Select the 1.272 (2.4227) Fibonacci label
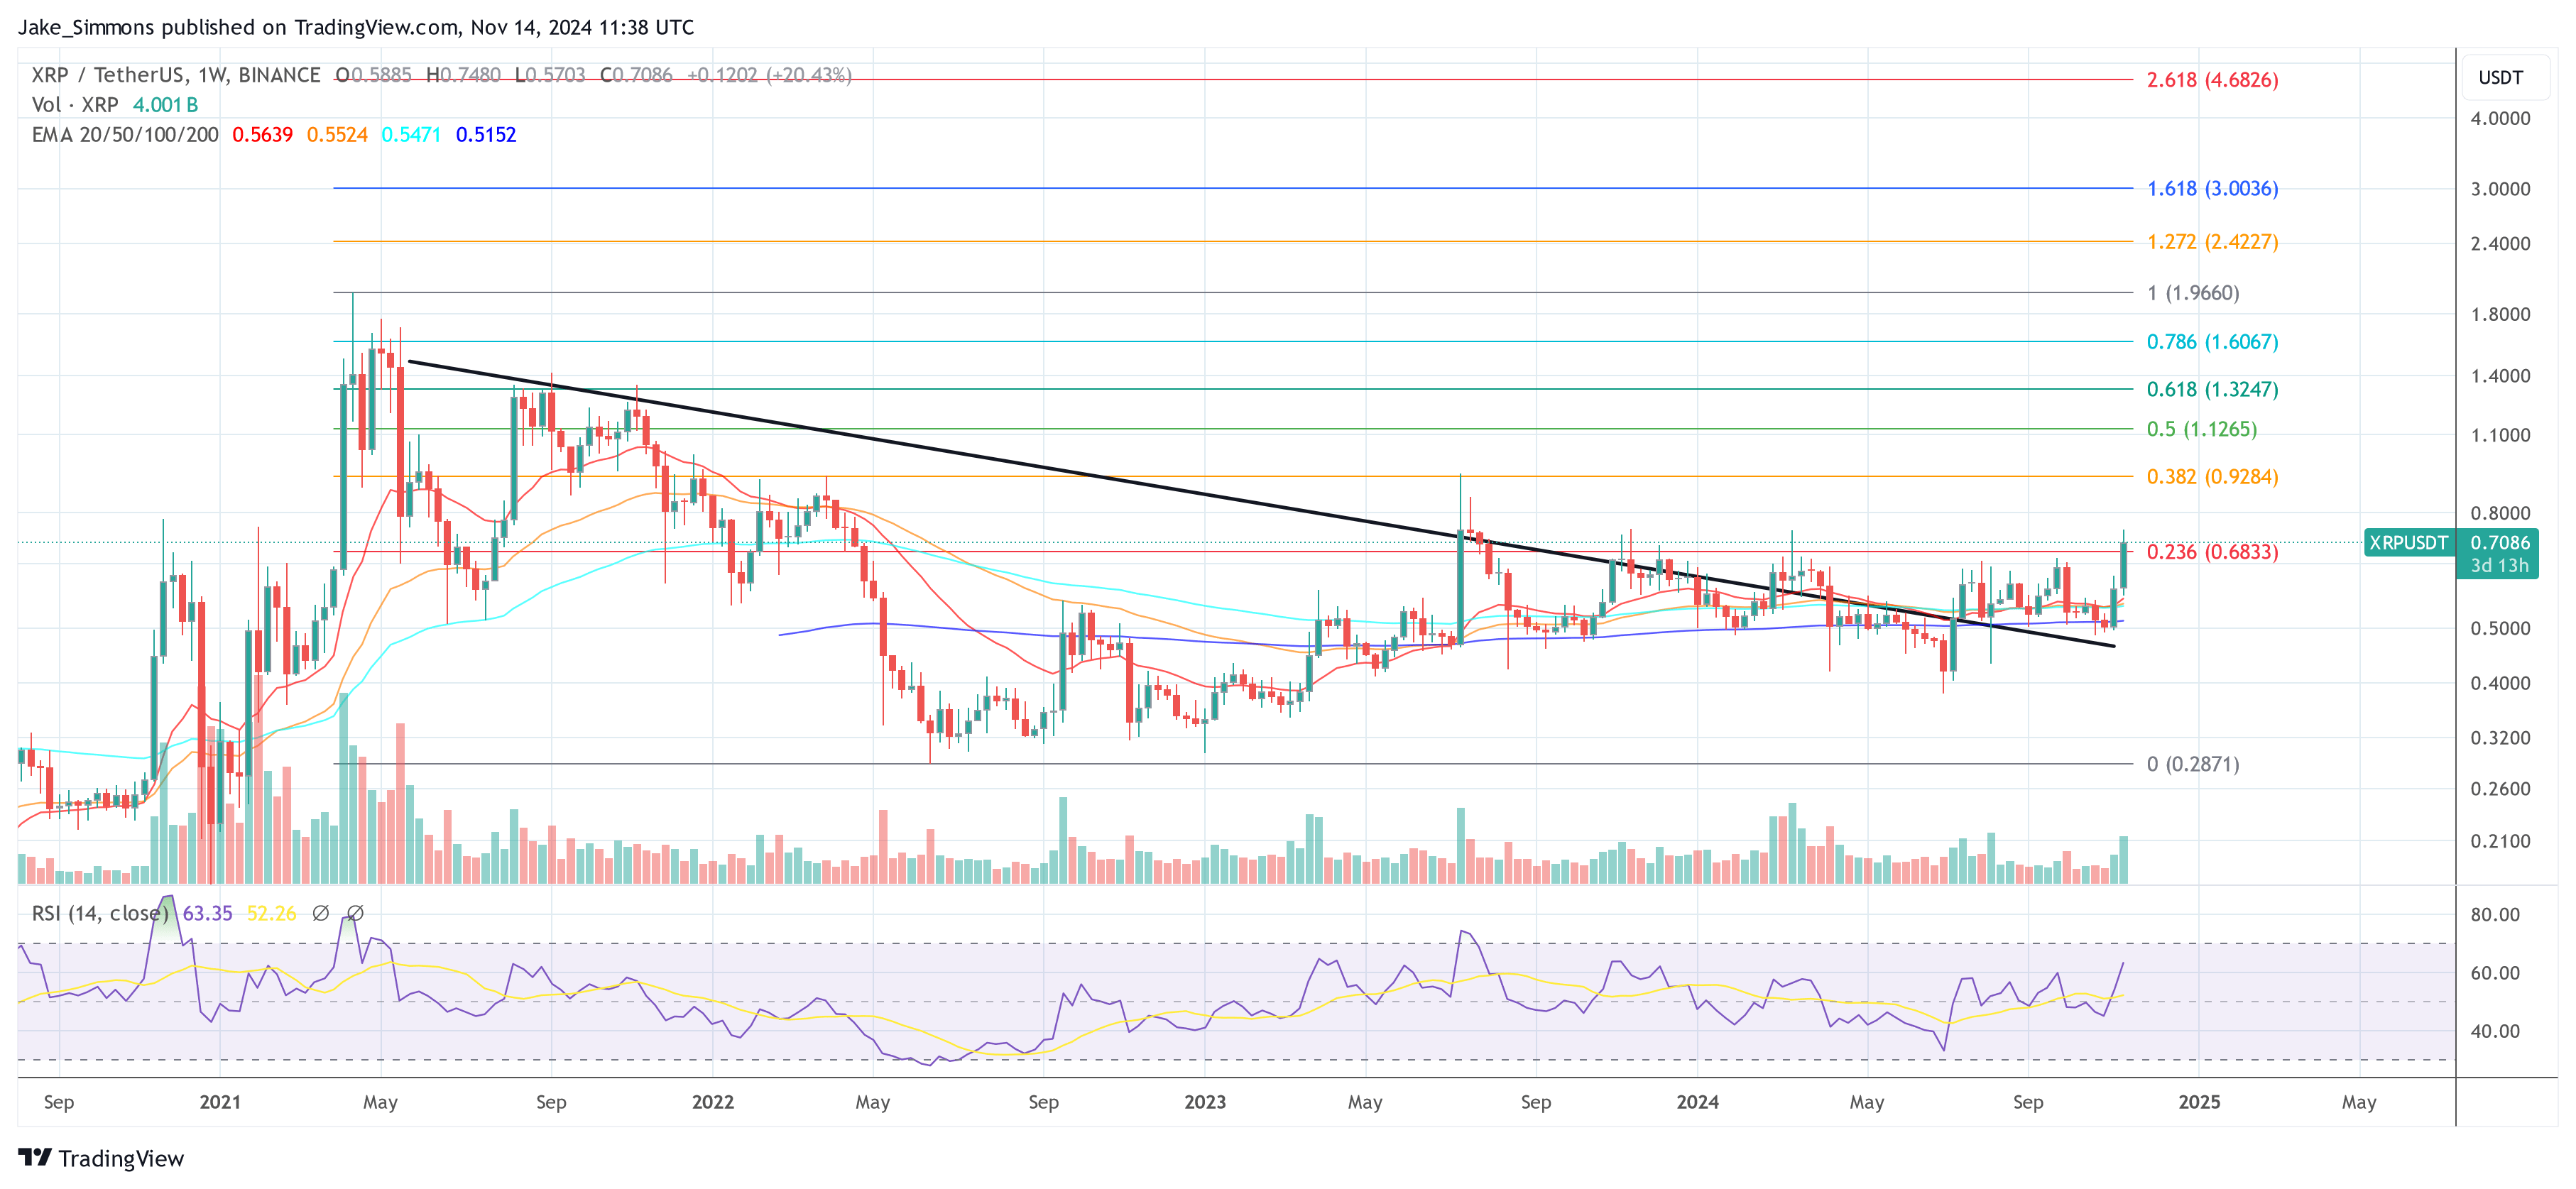2576x1189 pixels. (x=2212, y=242)
